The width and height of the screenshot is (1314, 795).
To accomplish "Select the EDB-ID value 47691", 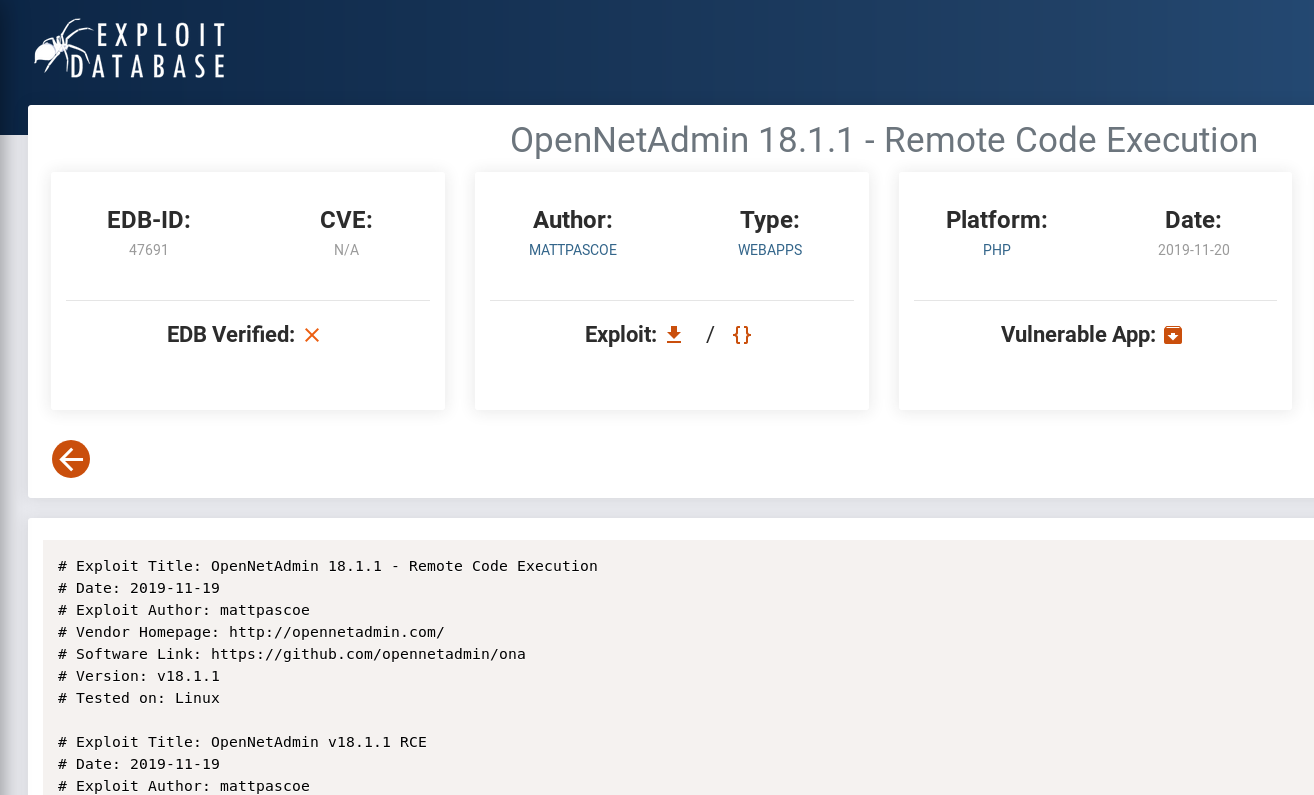I will tap(149, 250).
